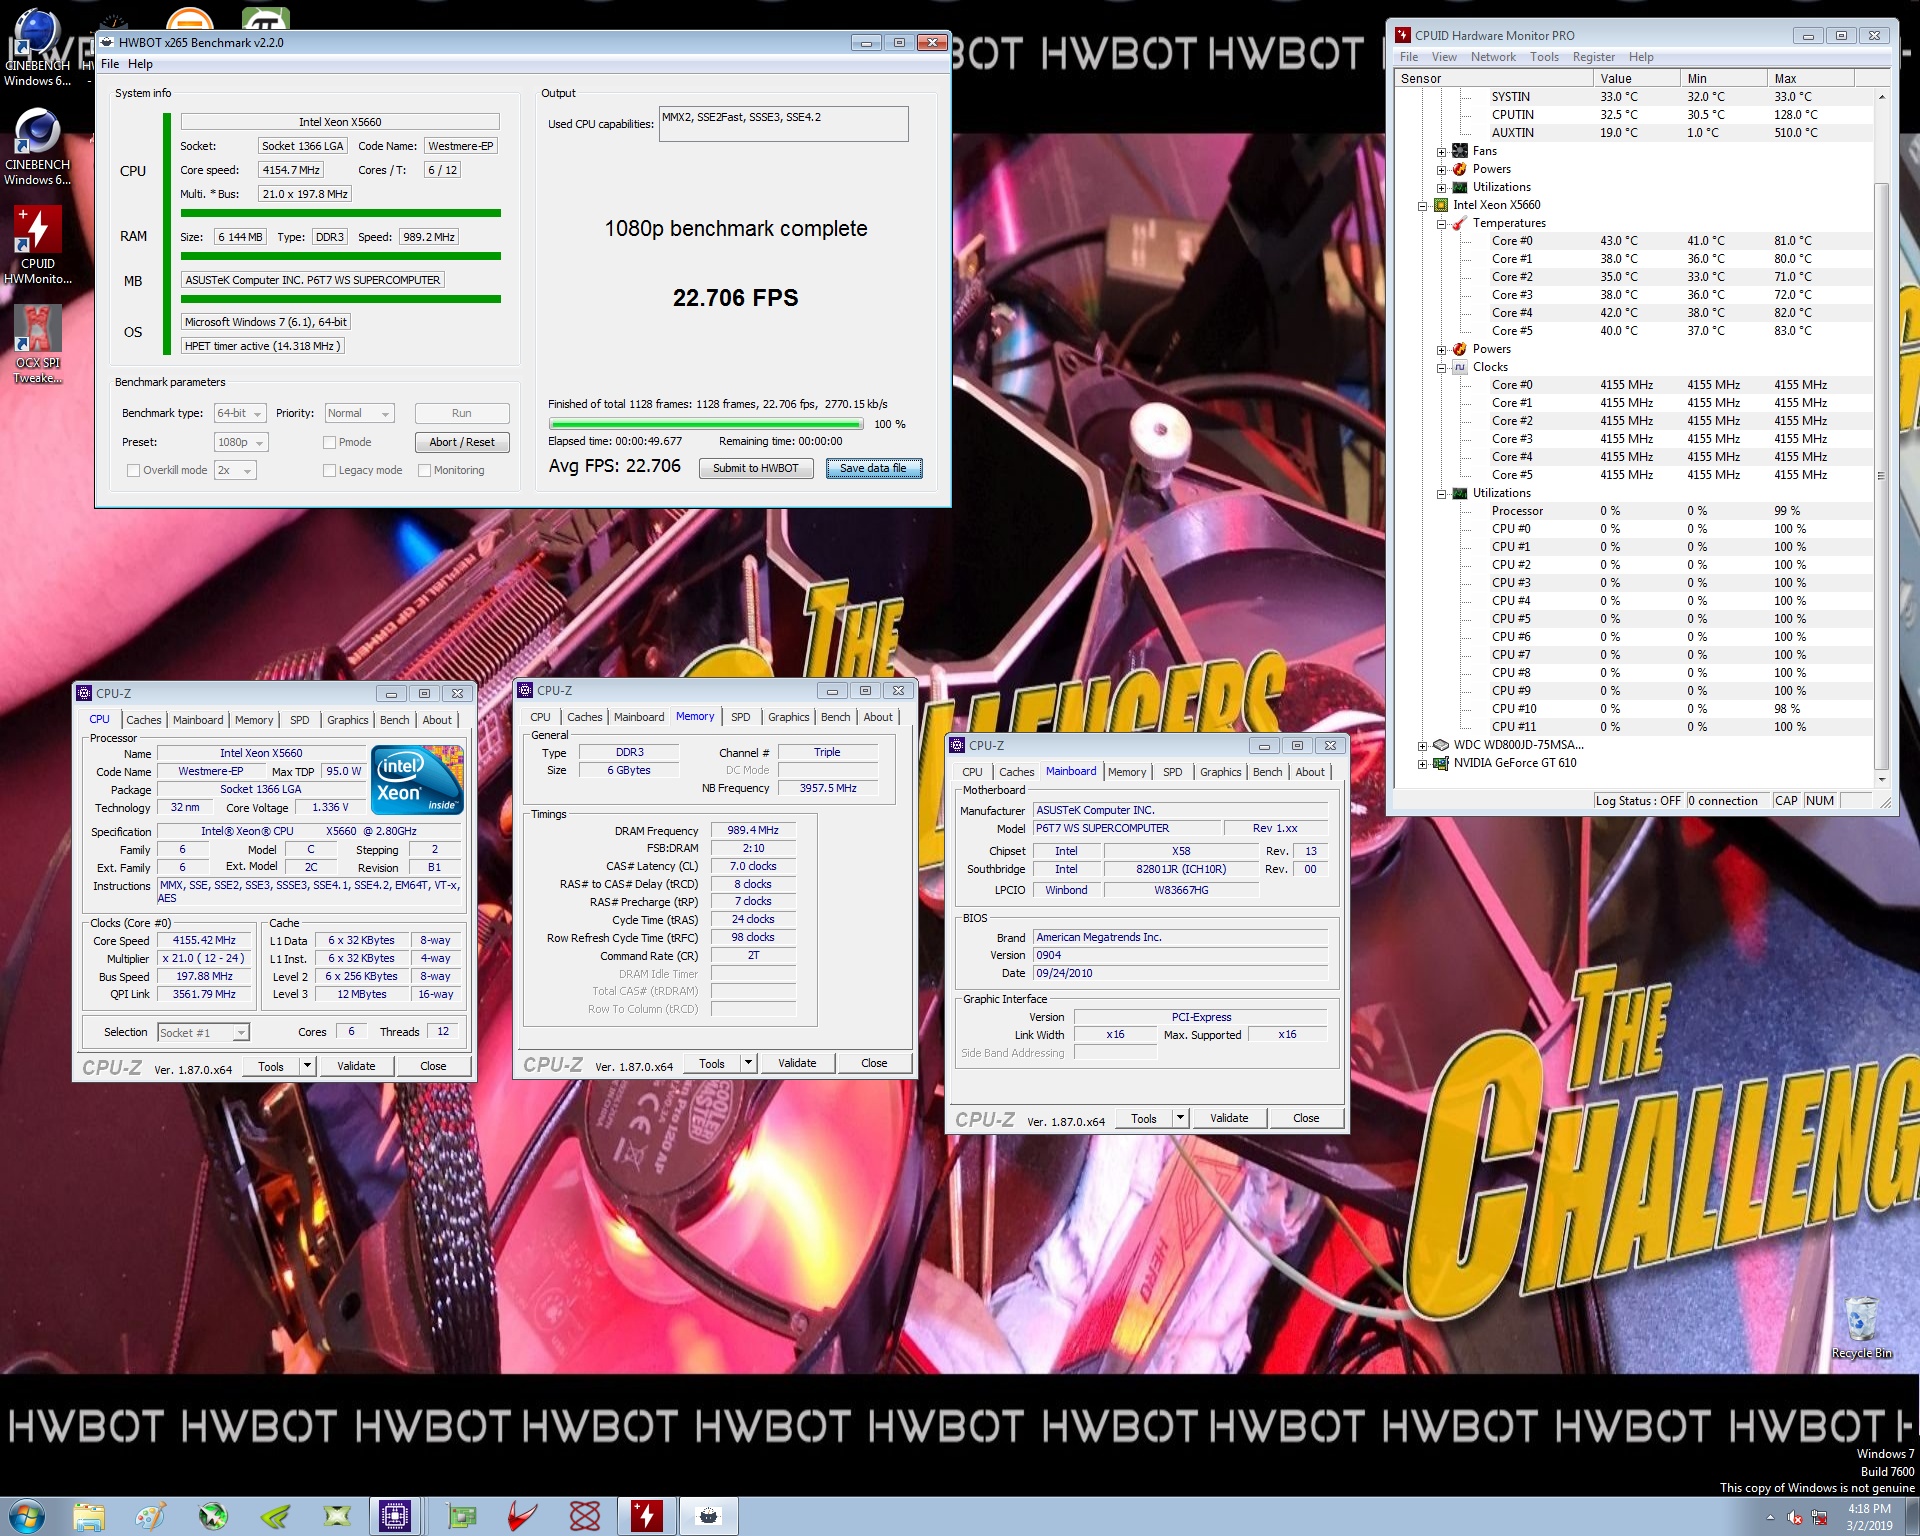This screenshot has height=1536, width=1920.
Task: Switch to Graphics tab in CPU-Z Mainboard window
Action: click(1220, 772)
